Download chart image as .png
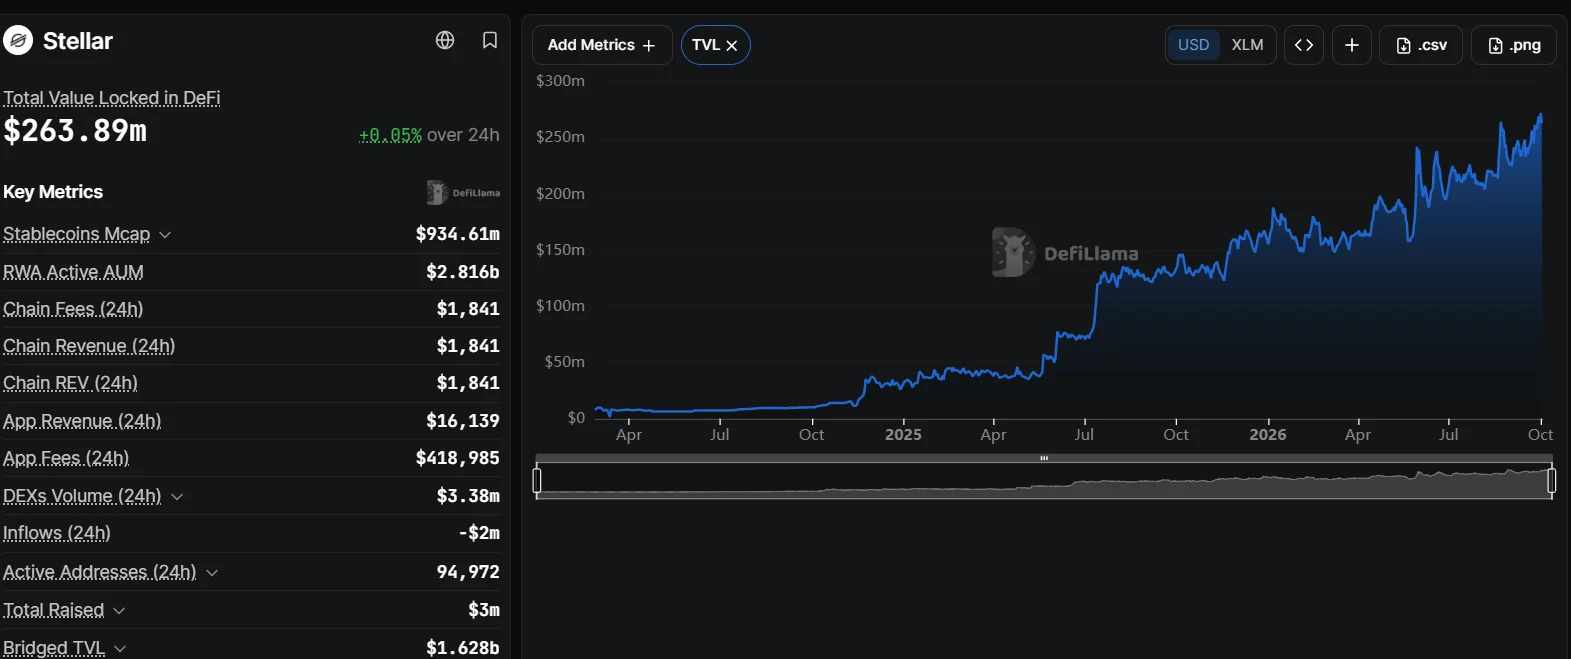 click(x=1514, y=45)
